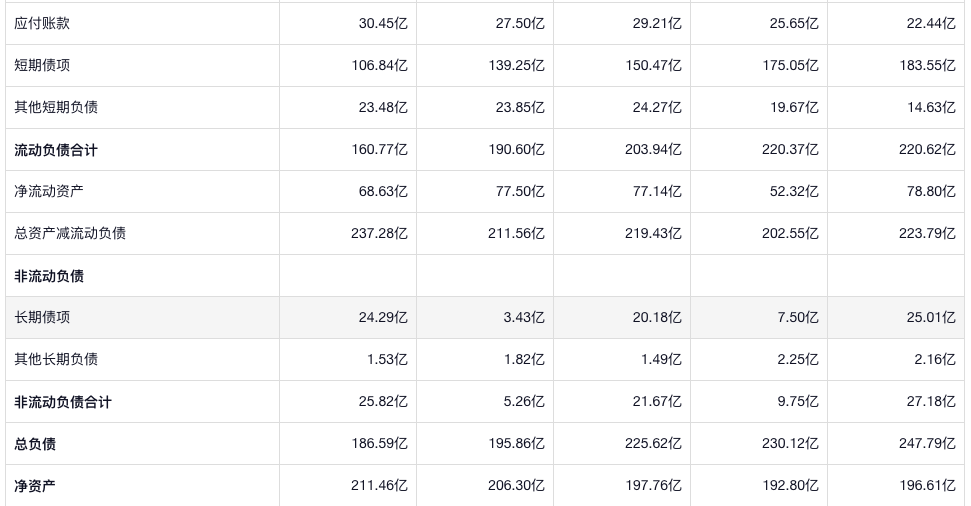Click the 应付账款 row label
Screen dimensions: 971x506
click(x=42, y=23)
